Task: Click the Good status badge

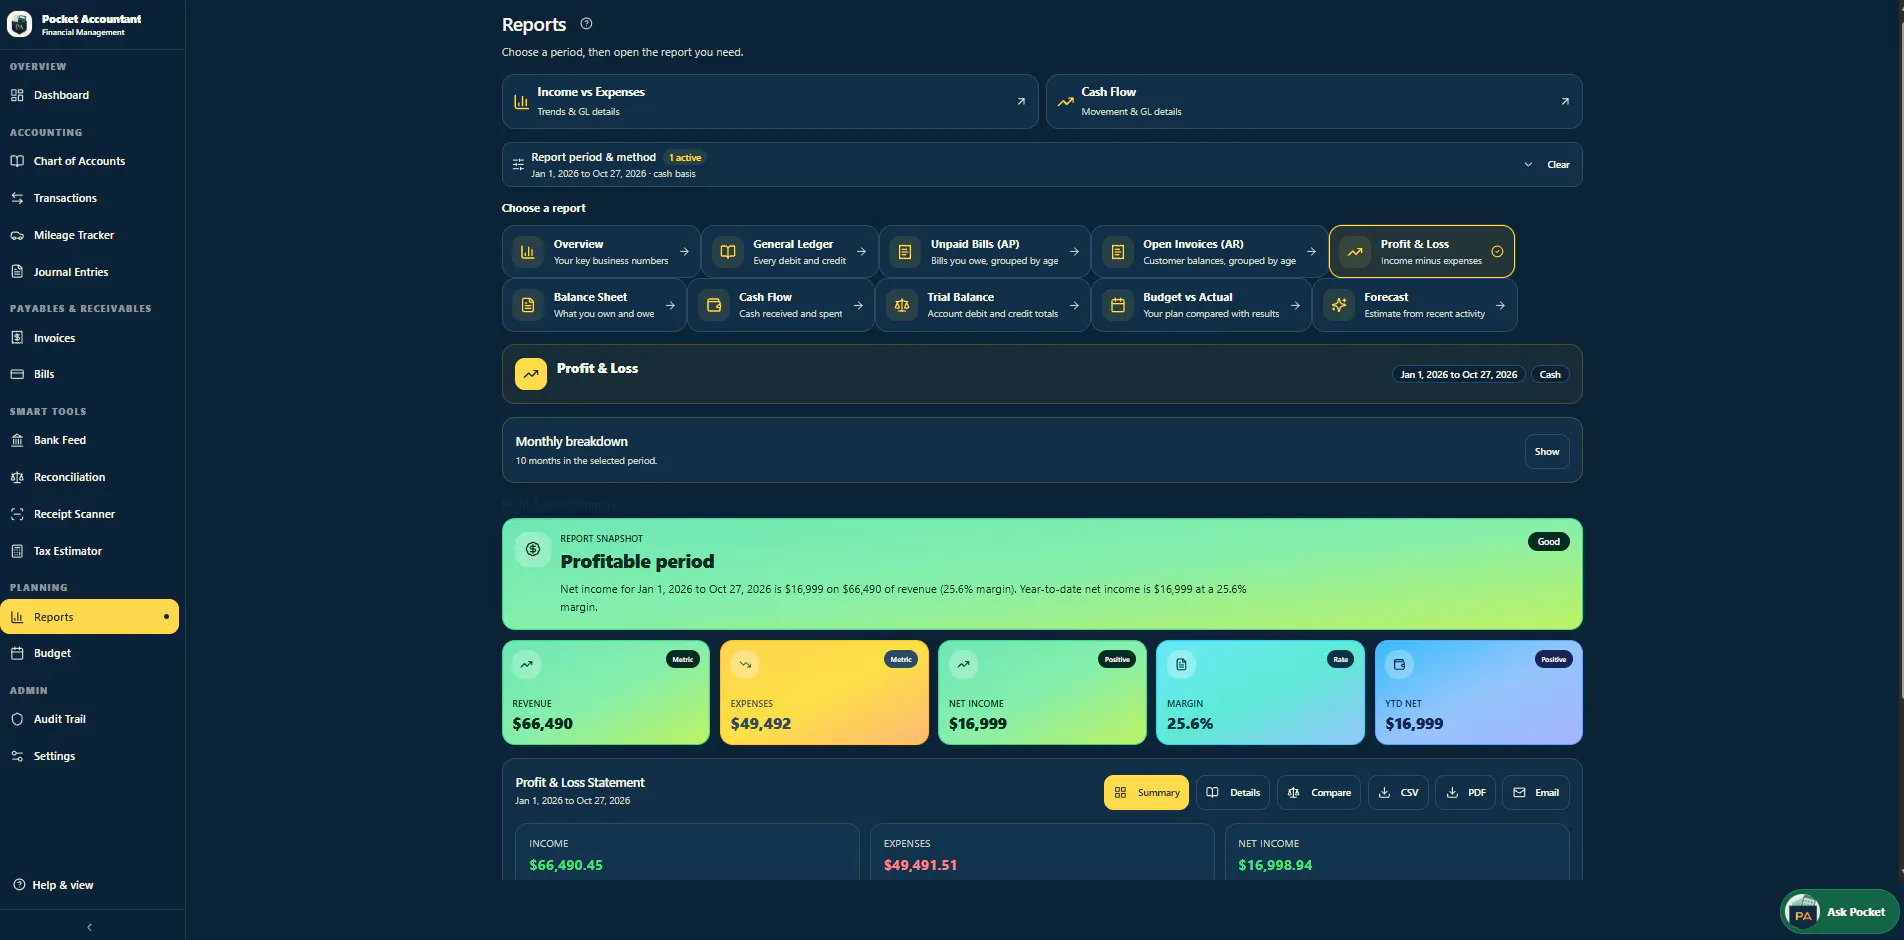Action: (x=1549, y=542)
